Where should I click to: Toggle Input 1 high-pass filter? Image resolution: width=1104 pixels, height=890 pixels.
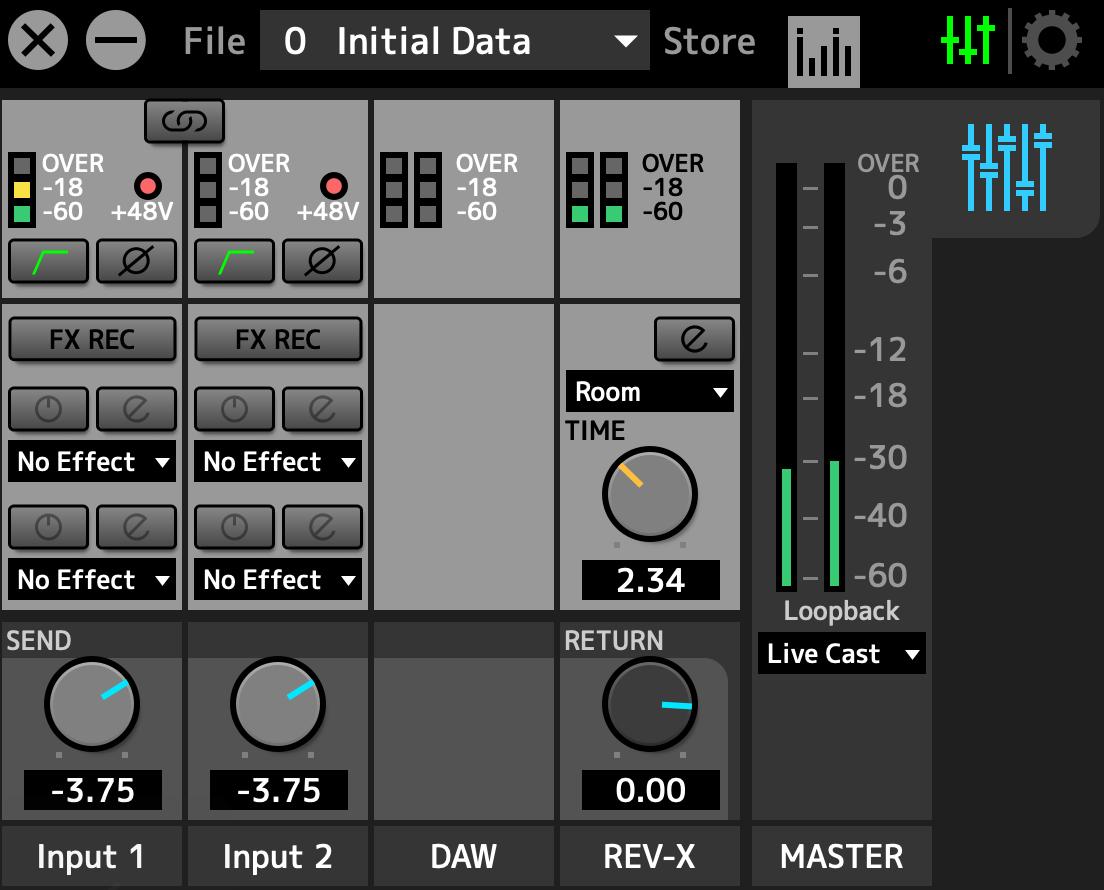pos(49,261)
